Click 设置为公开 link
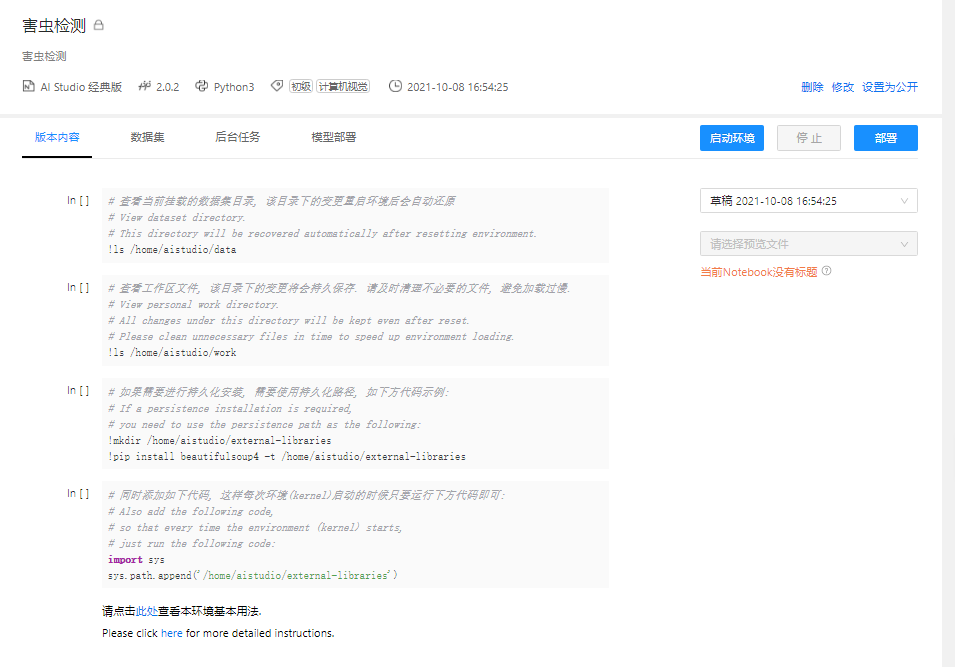The image size is (955, 667). [889, 87]
